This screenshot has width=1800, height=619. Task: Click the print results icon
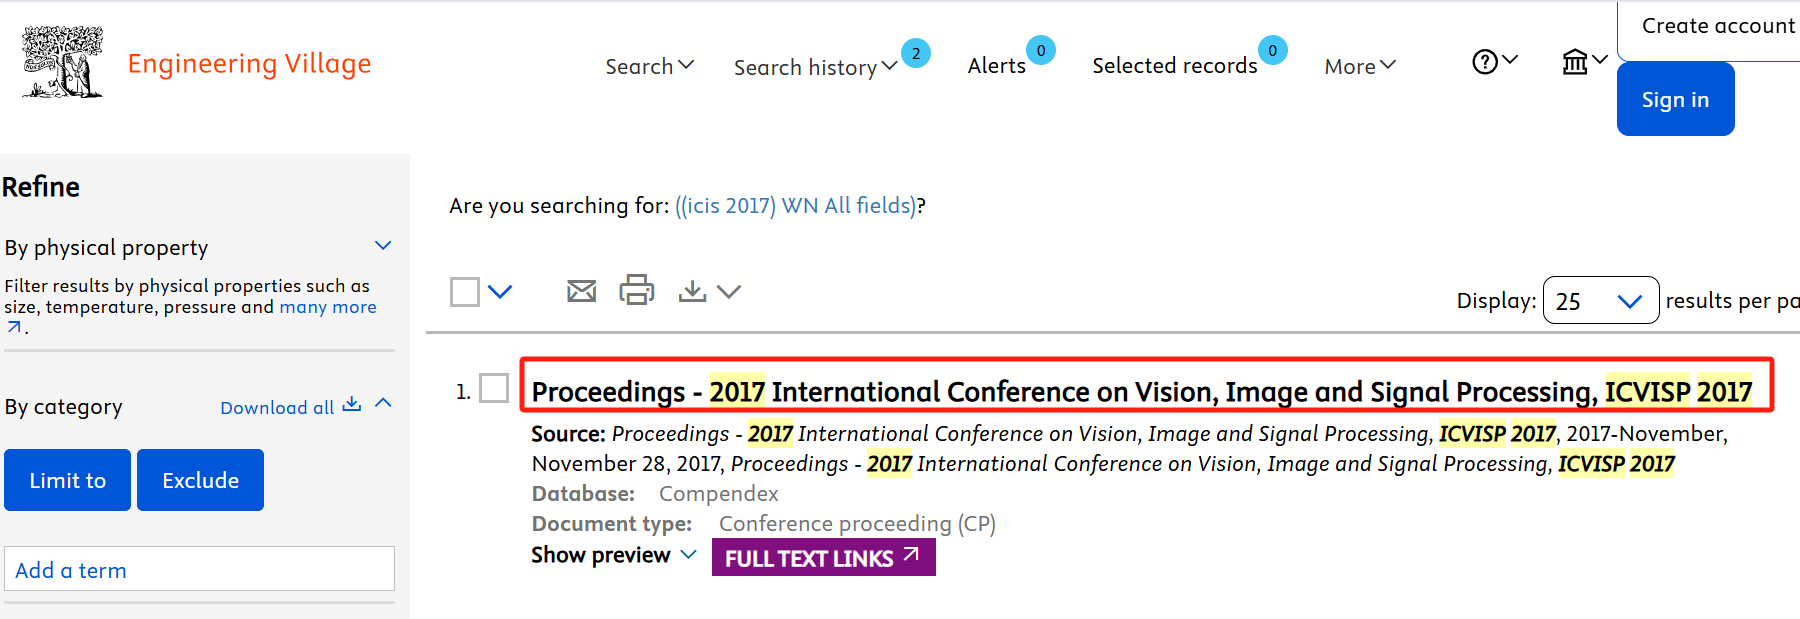(x=636, y=290)
